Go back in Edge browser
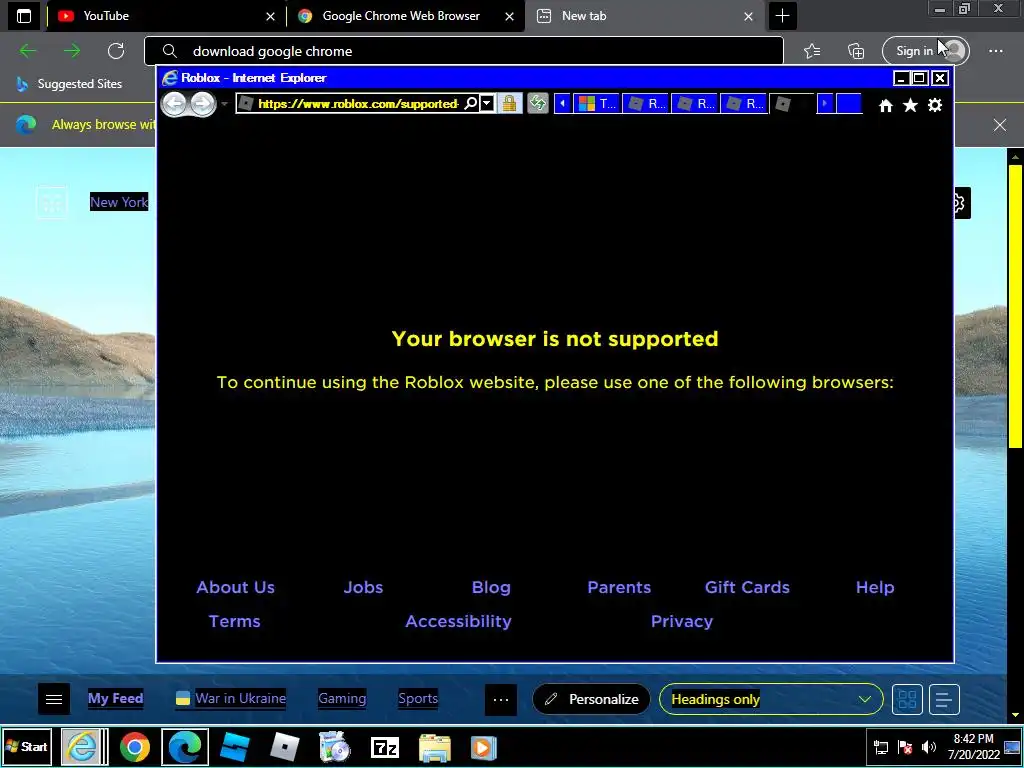The image size is (1024, 768). click(28, 51)
